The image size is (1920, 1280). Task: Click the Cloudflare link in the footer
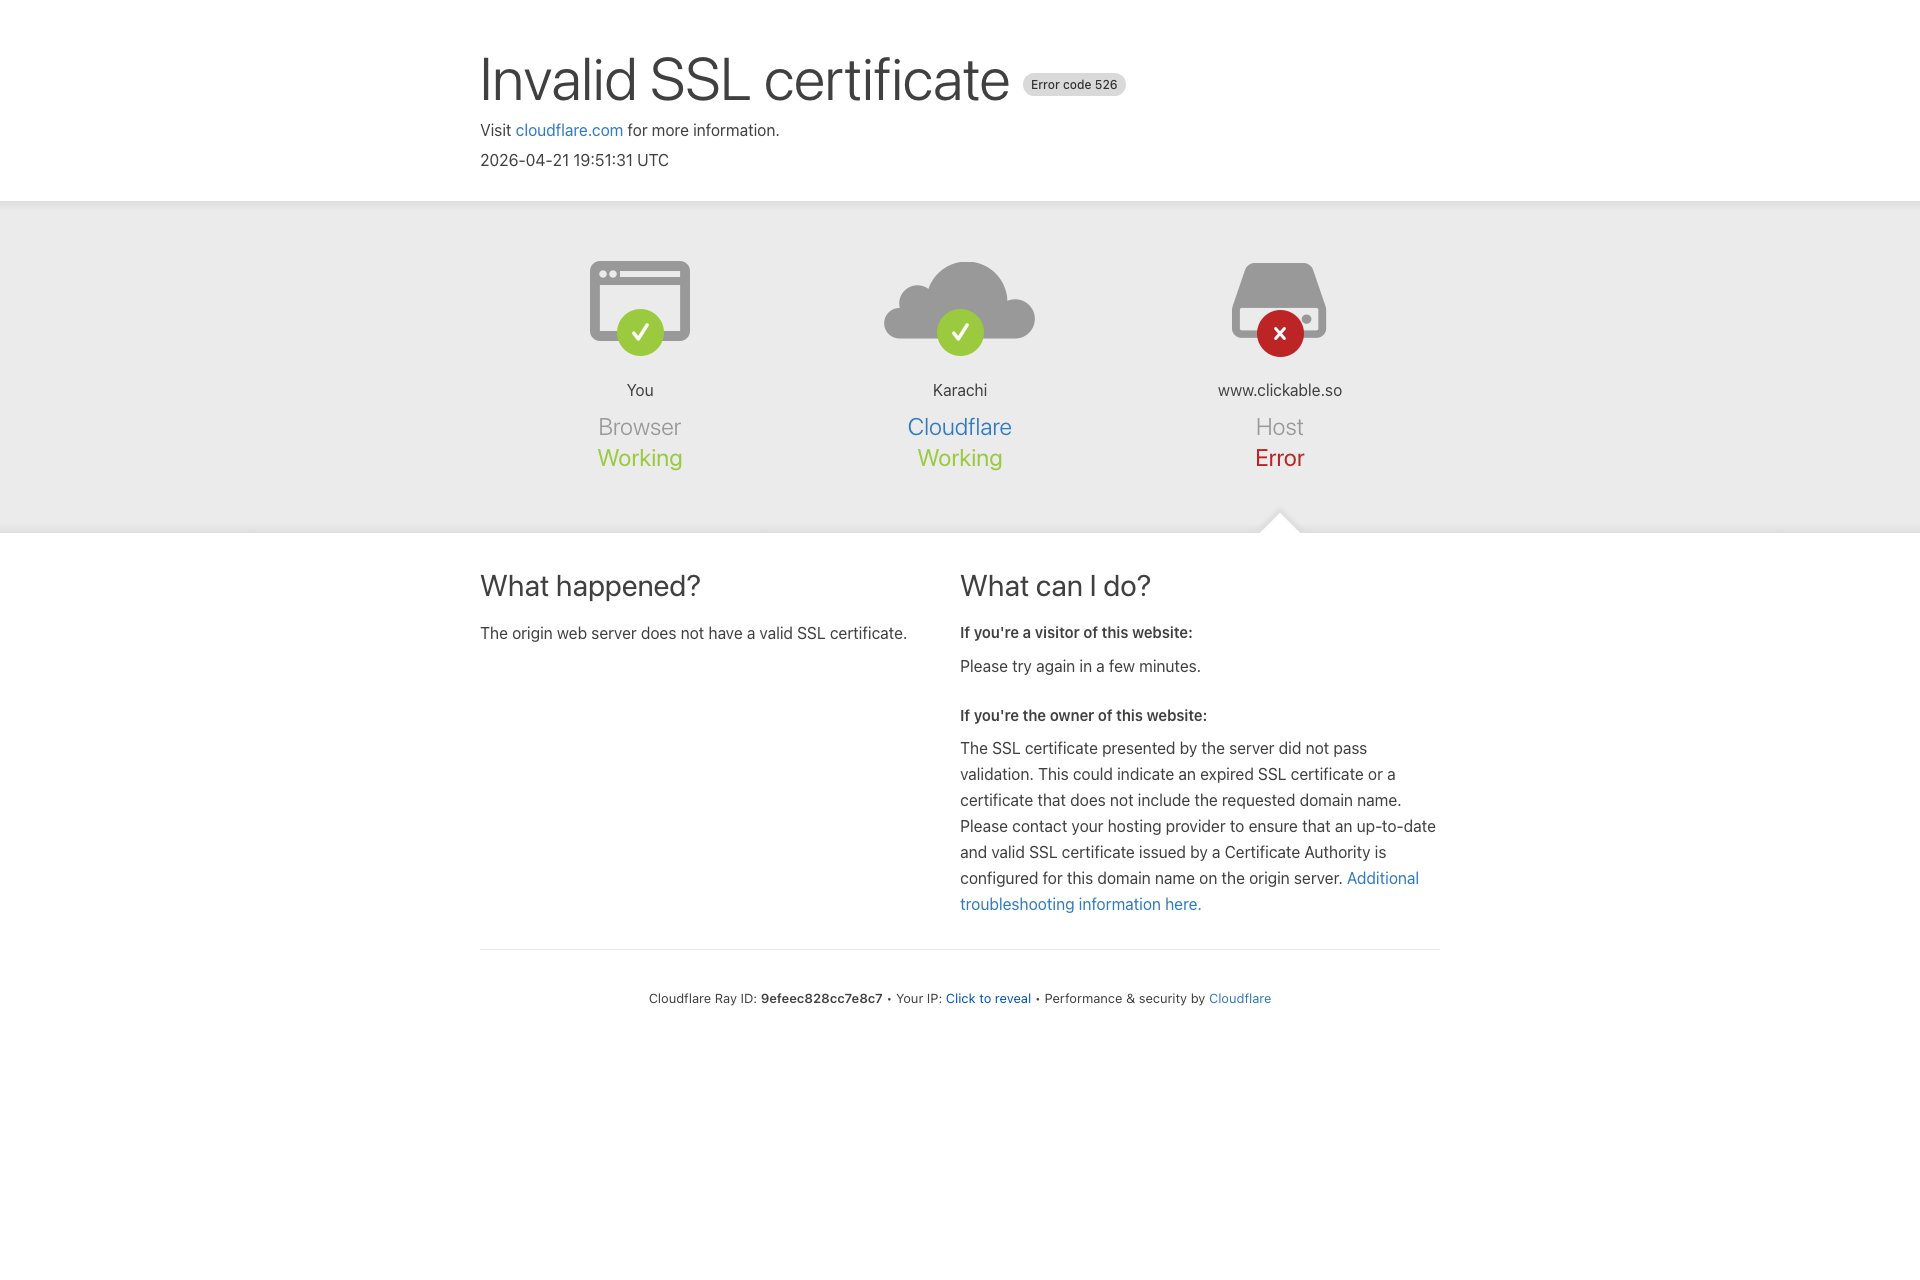tap(1240, 998)
